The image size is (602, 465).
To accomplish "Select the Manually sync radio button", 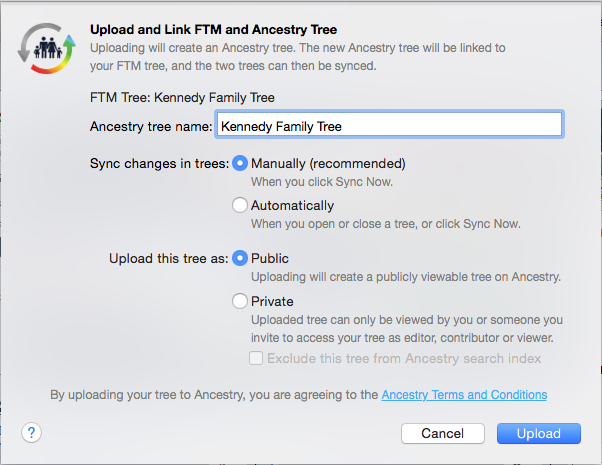I will pos(240,163).
